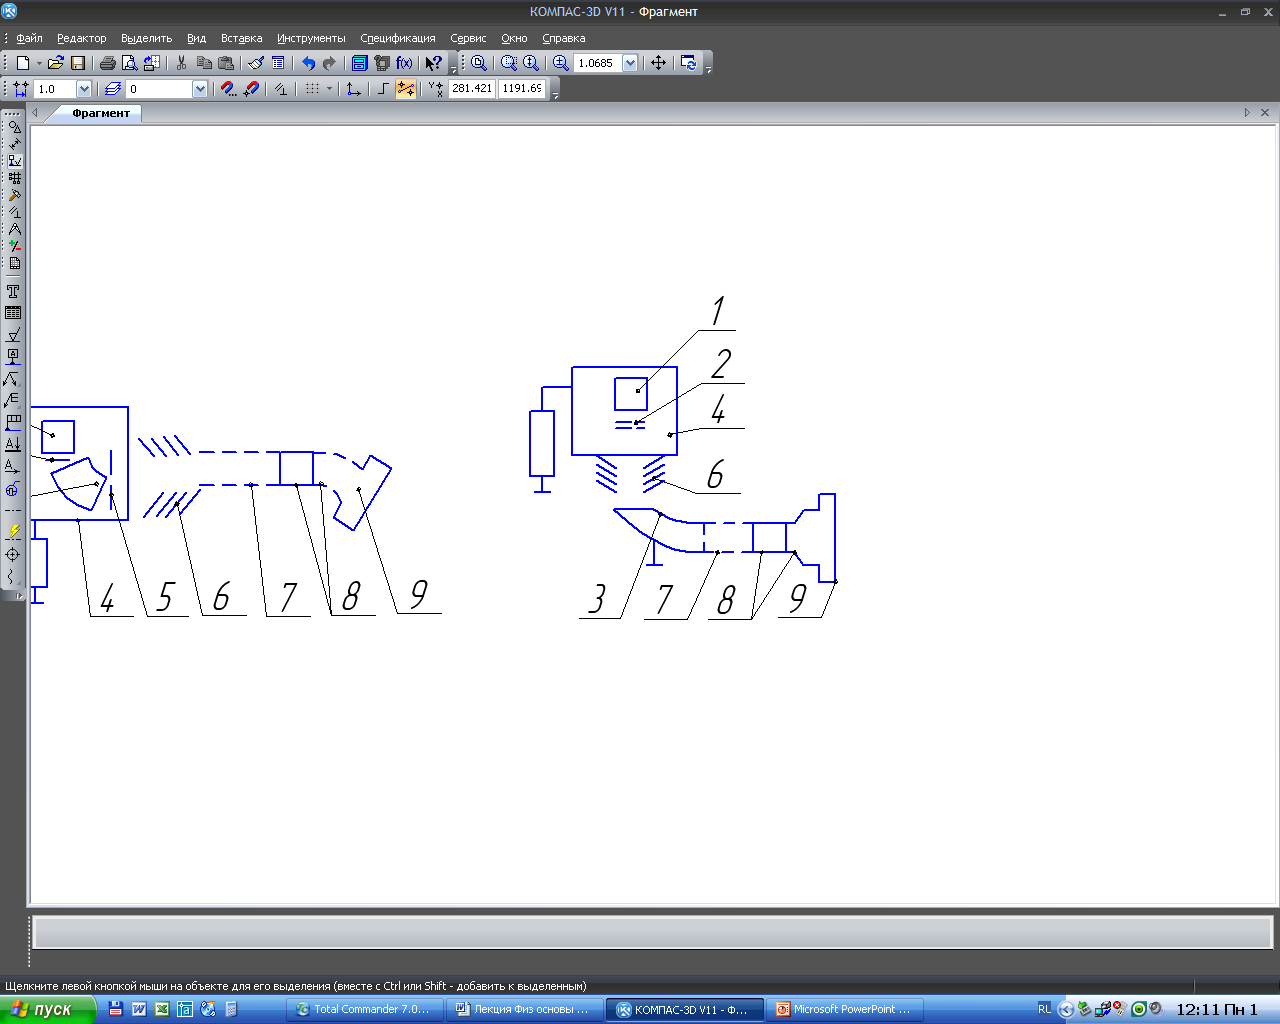
Task: Open the Редактор menu
Action: point(81,38)
